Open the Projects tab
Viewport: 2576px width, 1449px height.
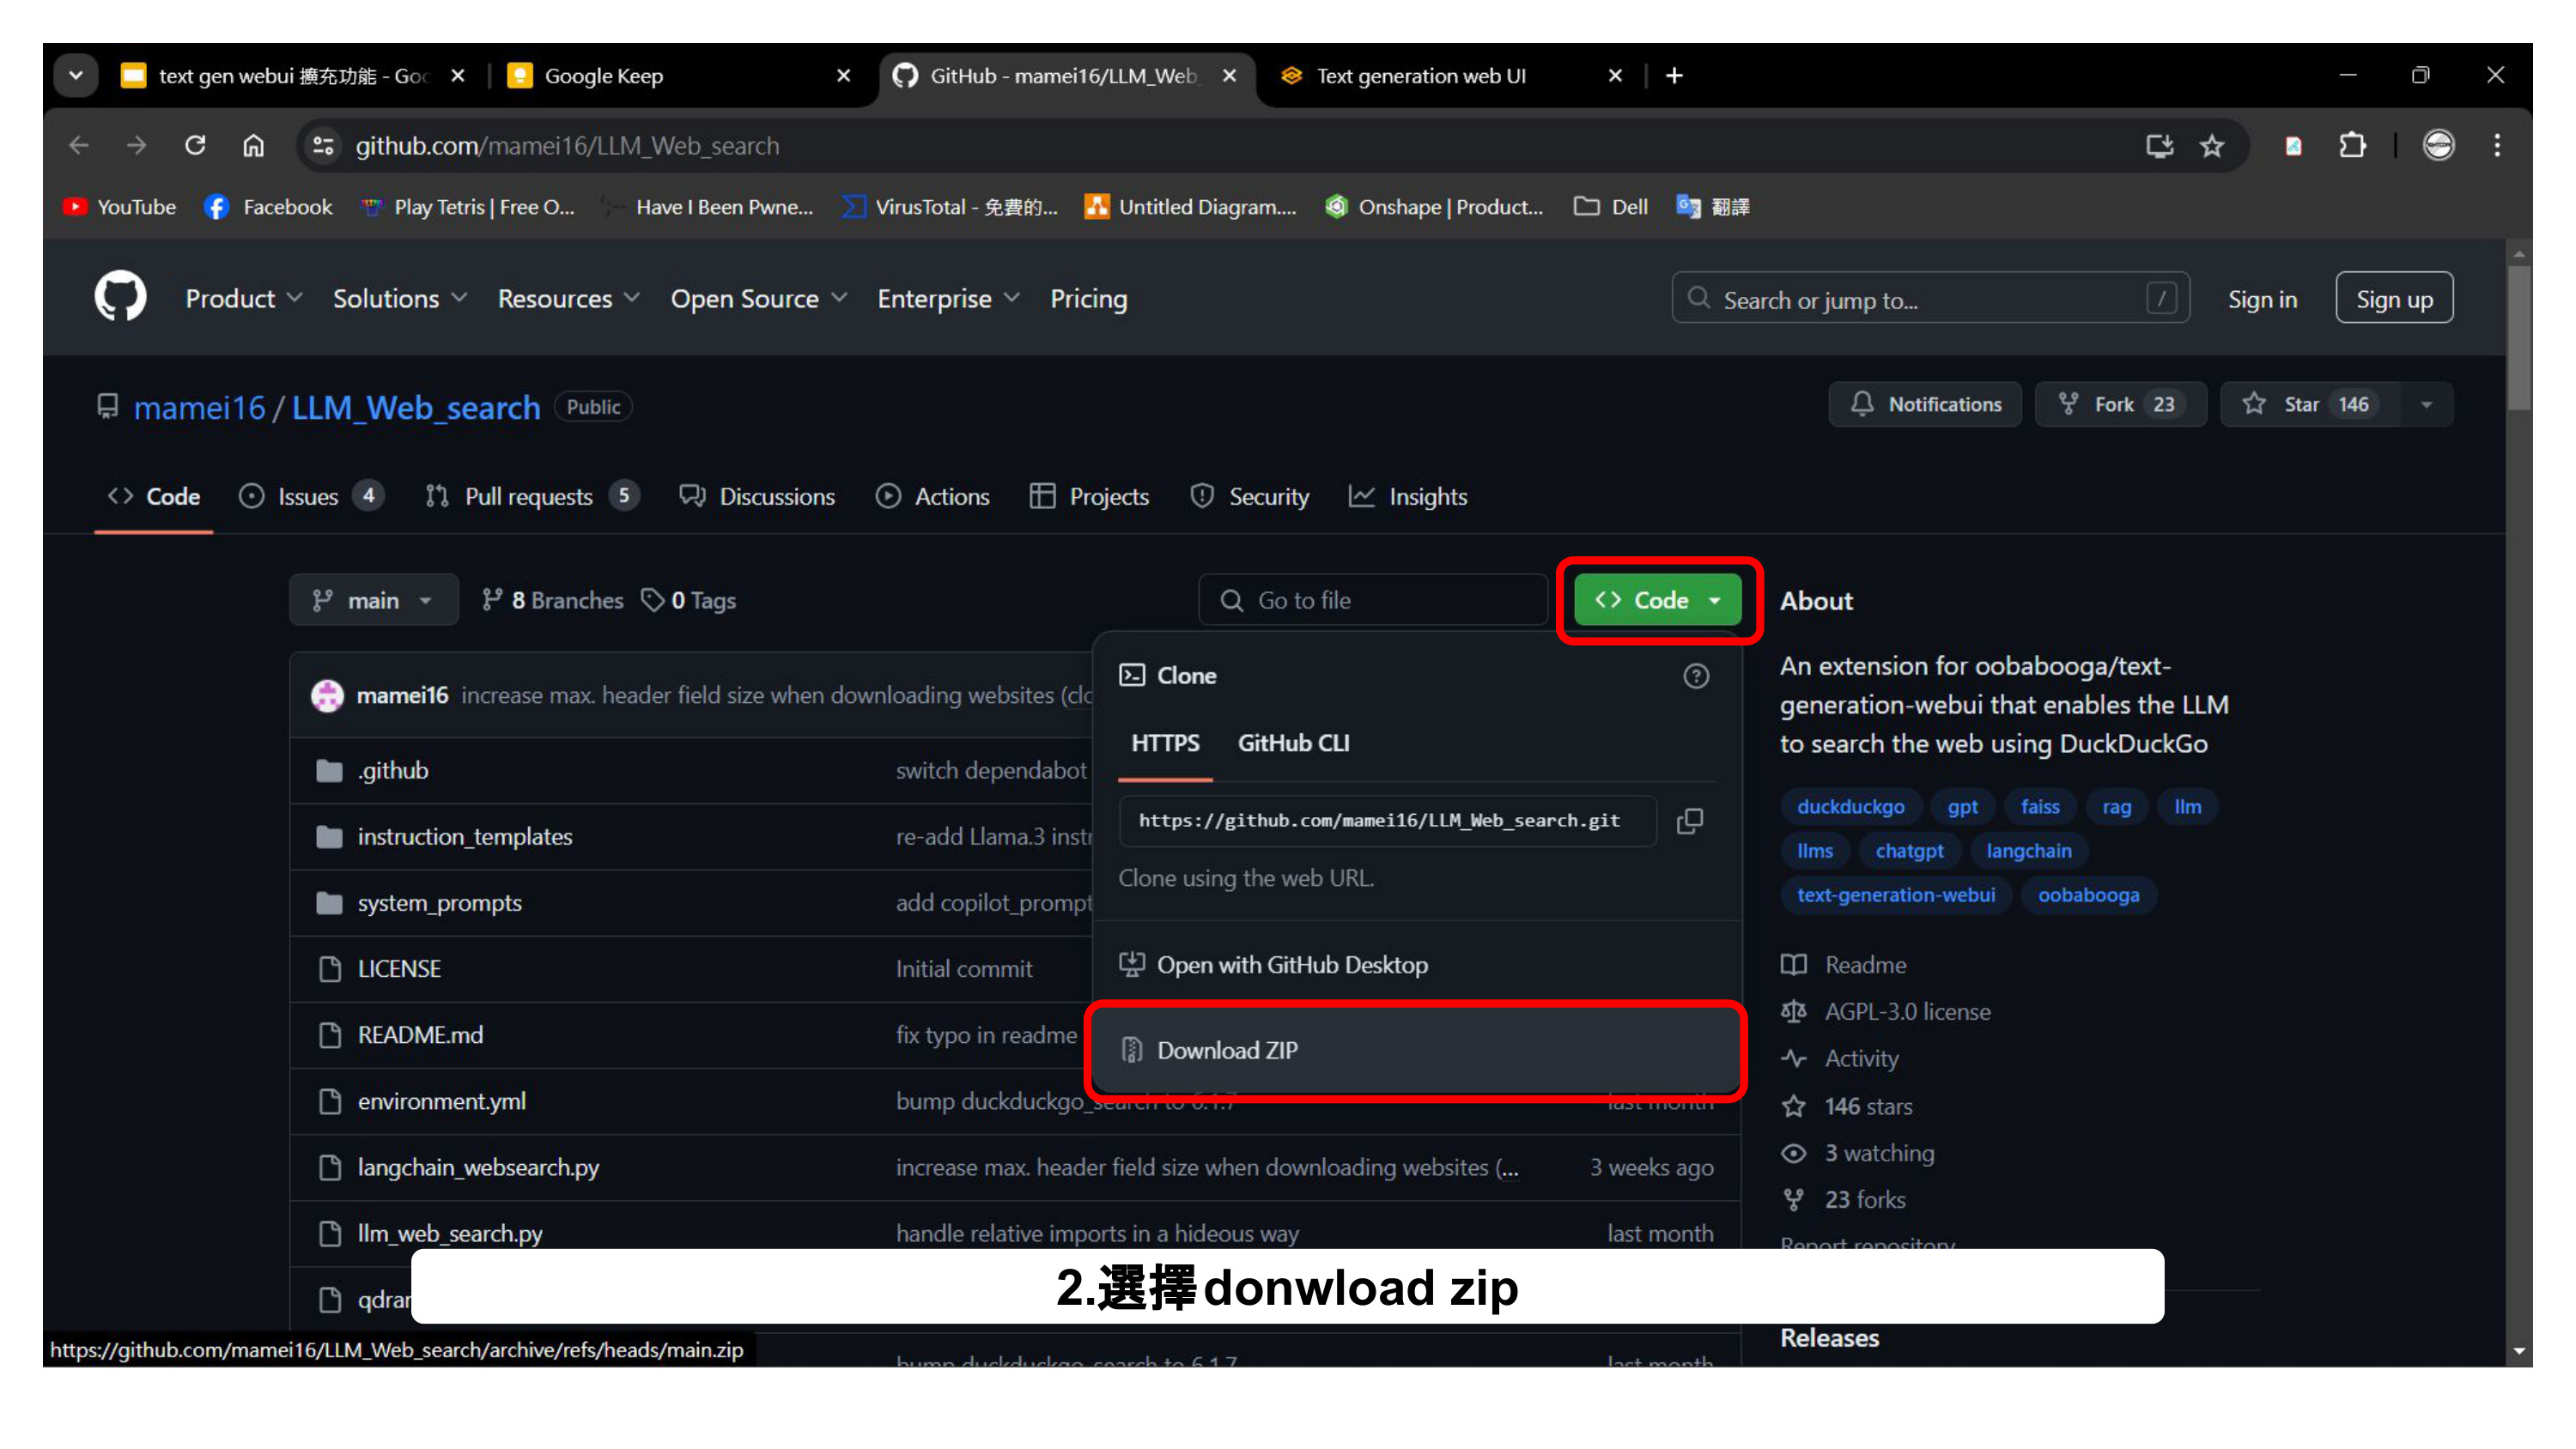click(x=1089, y=497)
